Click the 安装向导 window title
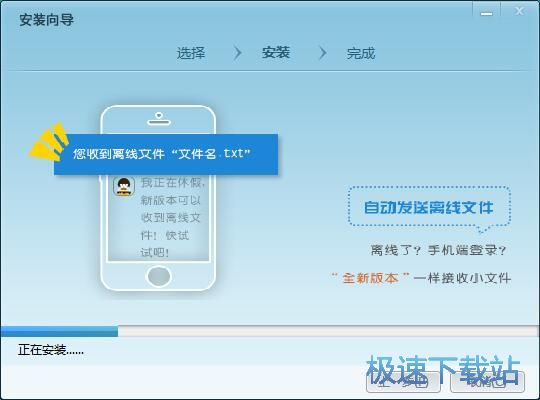 [46, 20]
